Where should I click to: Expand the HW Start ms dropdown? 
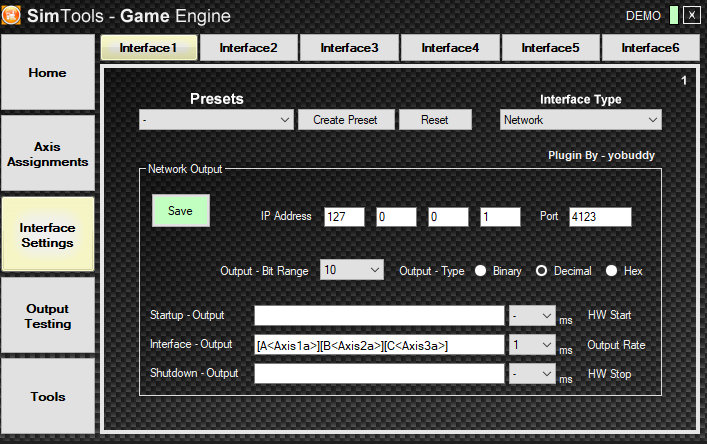pos(532,316)
